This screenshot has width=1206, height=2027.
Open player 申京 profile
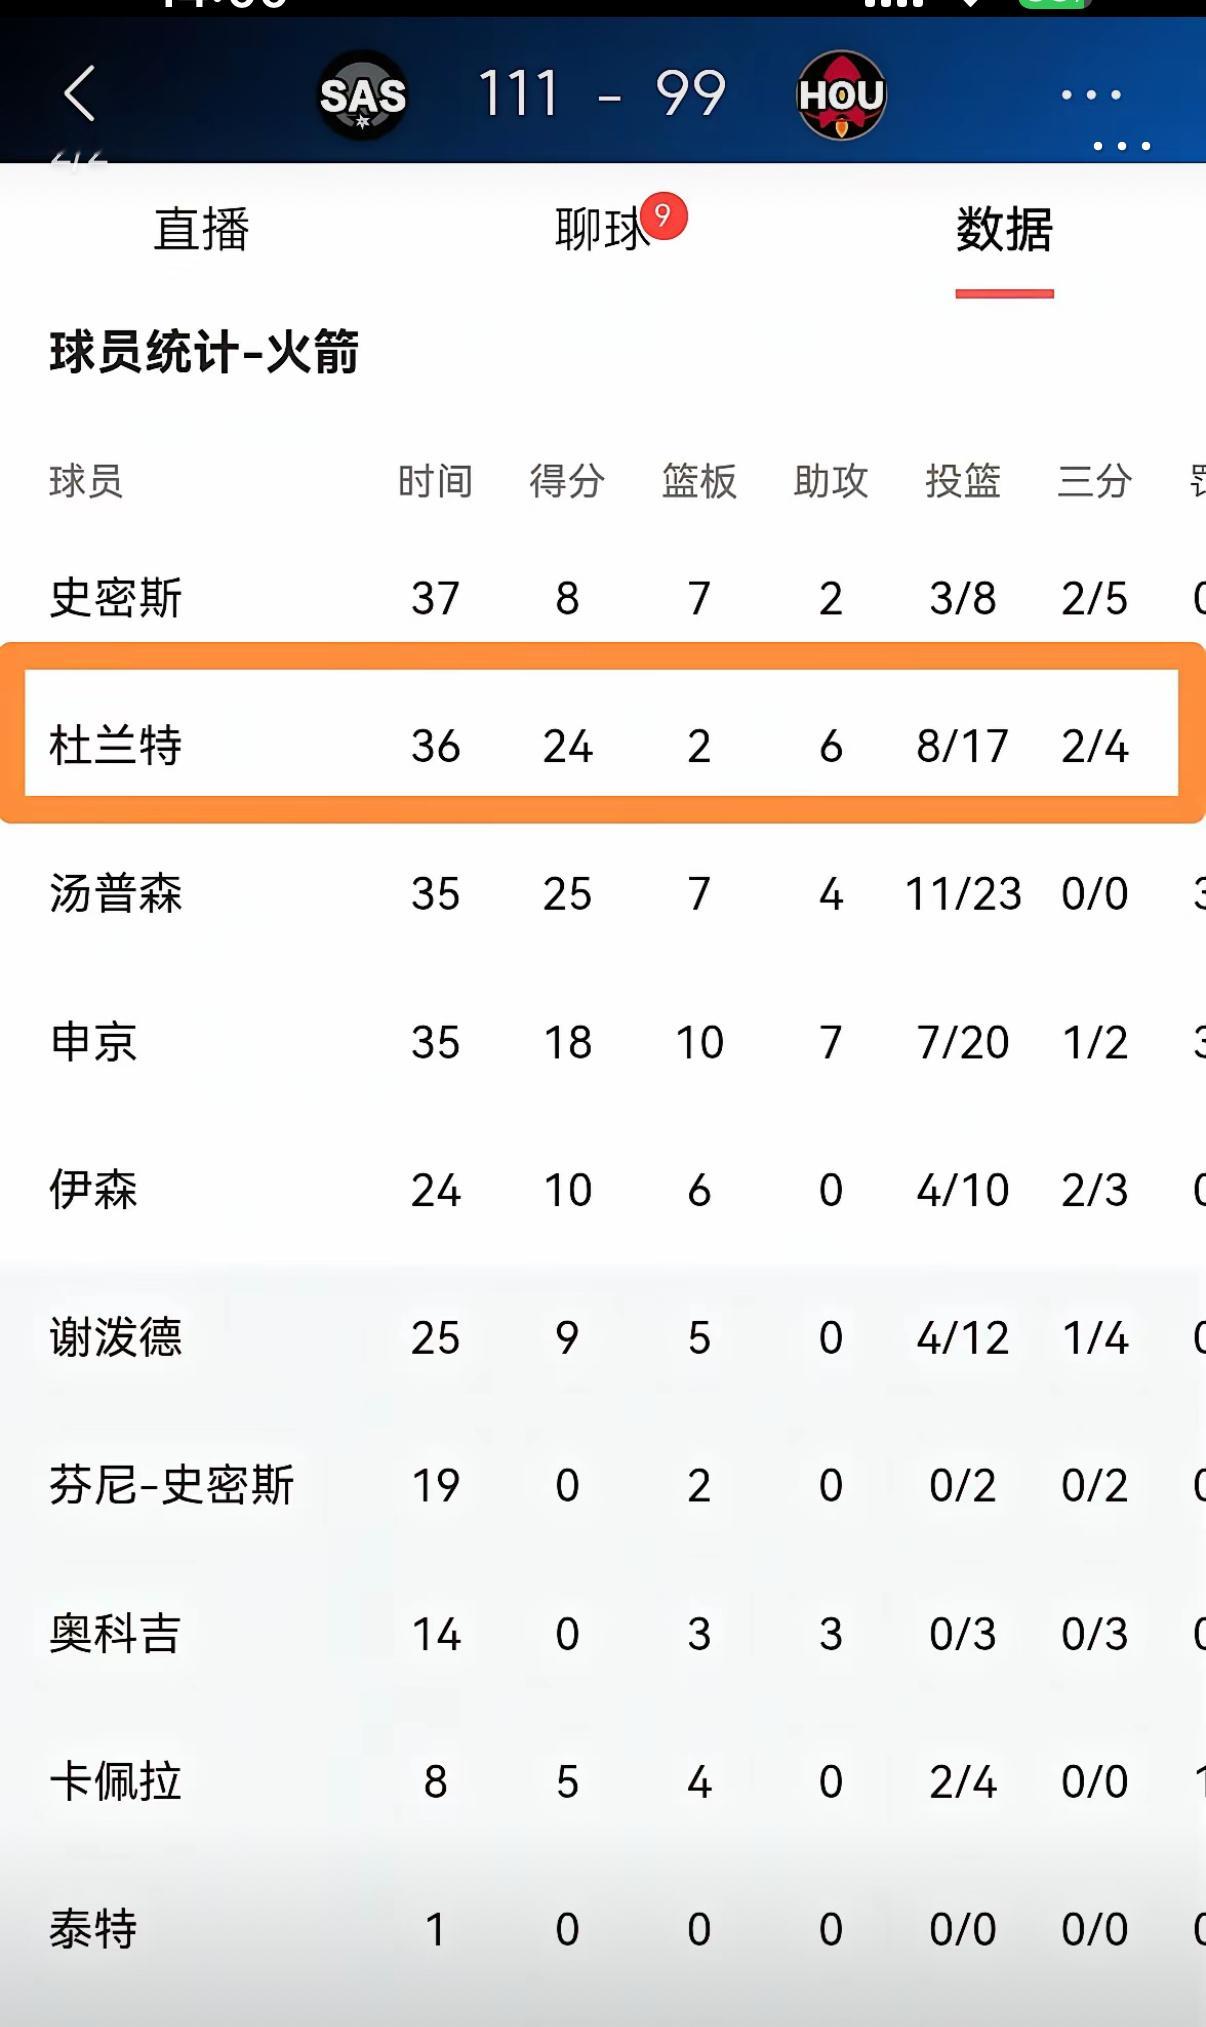click(94, 1042)
